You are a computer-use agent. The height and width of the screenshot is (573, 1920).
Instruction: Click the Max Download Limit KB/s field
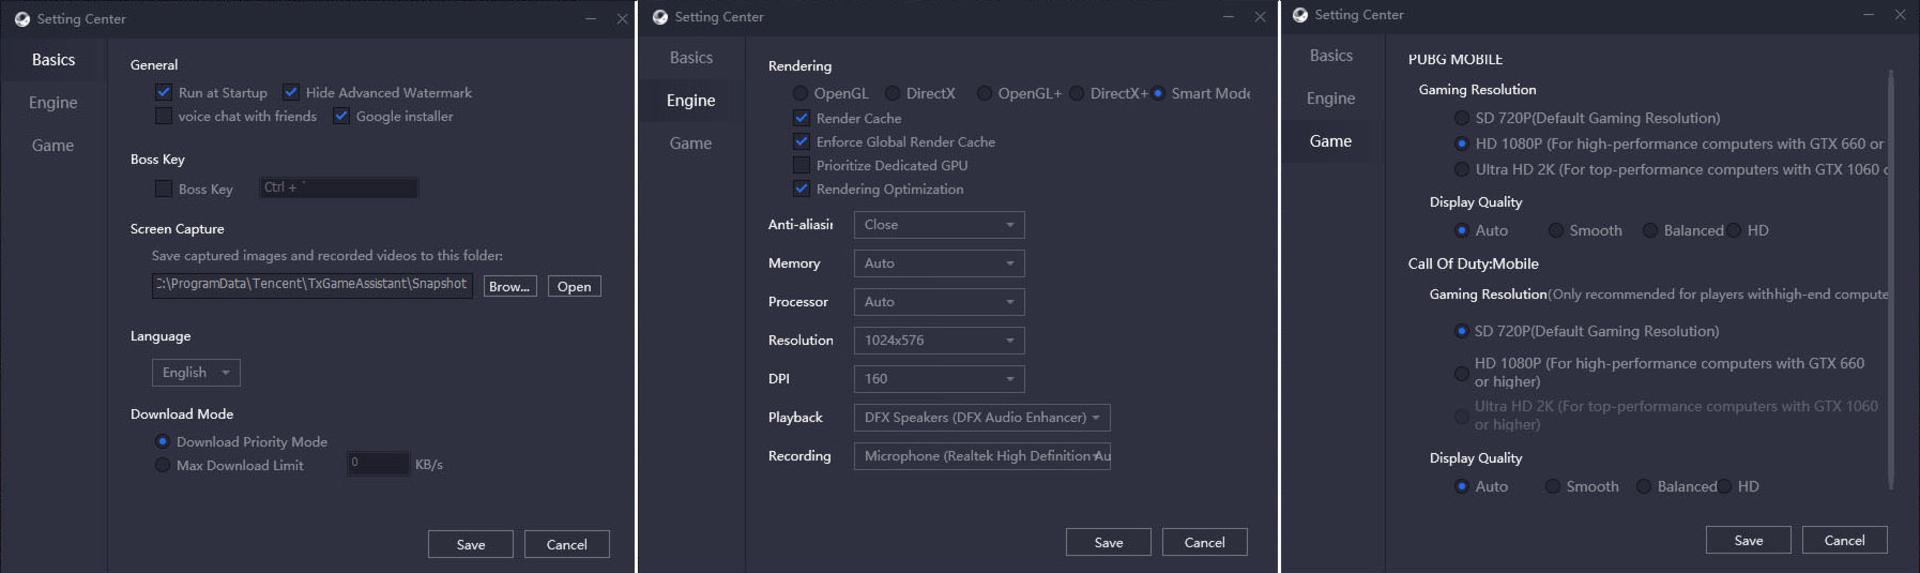pyautogui.click(x=378, y=463)
